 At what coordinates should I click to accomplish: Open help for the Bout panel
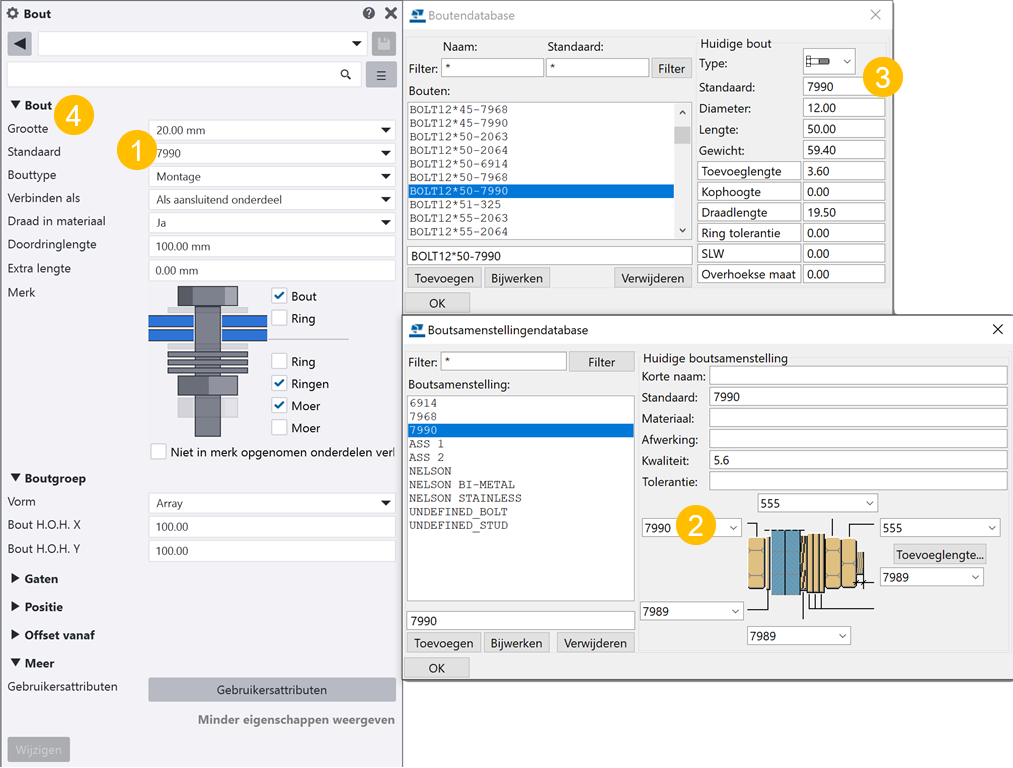(369, 14)
